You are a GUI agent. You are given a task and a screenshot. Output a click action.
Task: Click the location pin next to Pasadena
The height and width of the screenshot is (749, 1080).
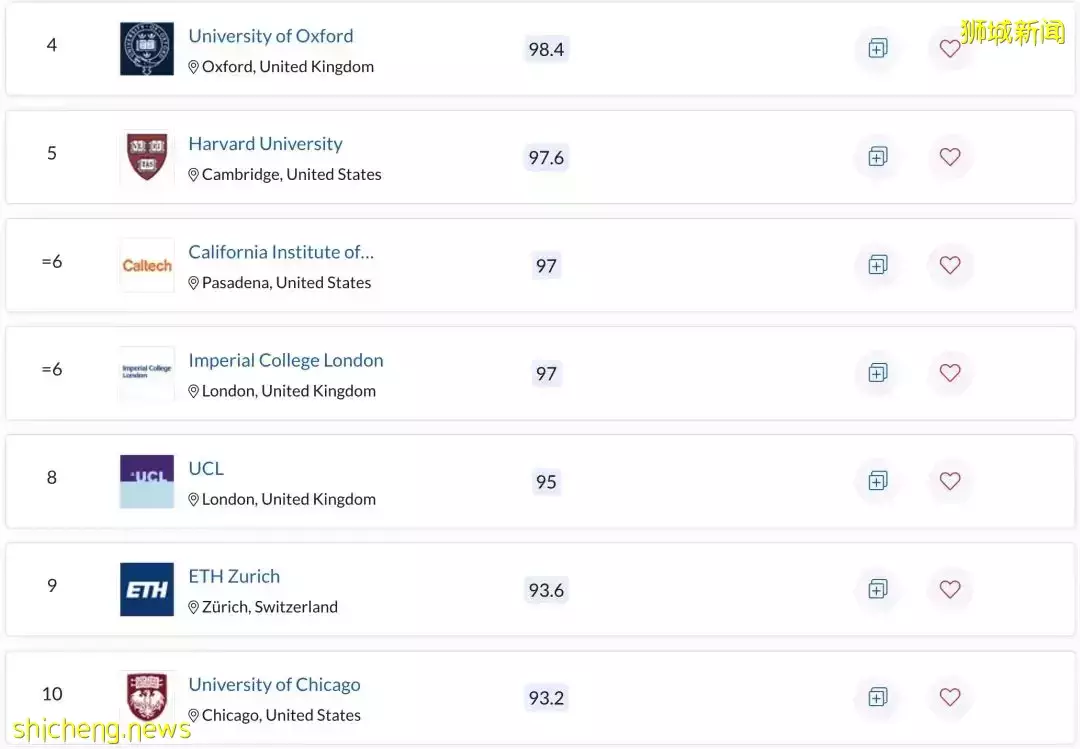point(193,282)
